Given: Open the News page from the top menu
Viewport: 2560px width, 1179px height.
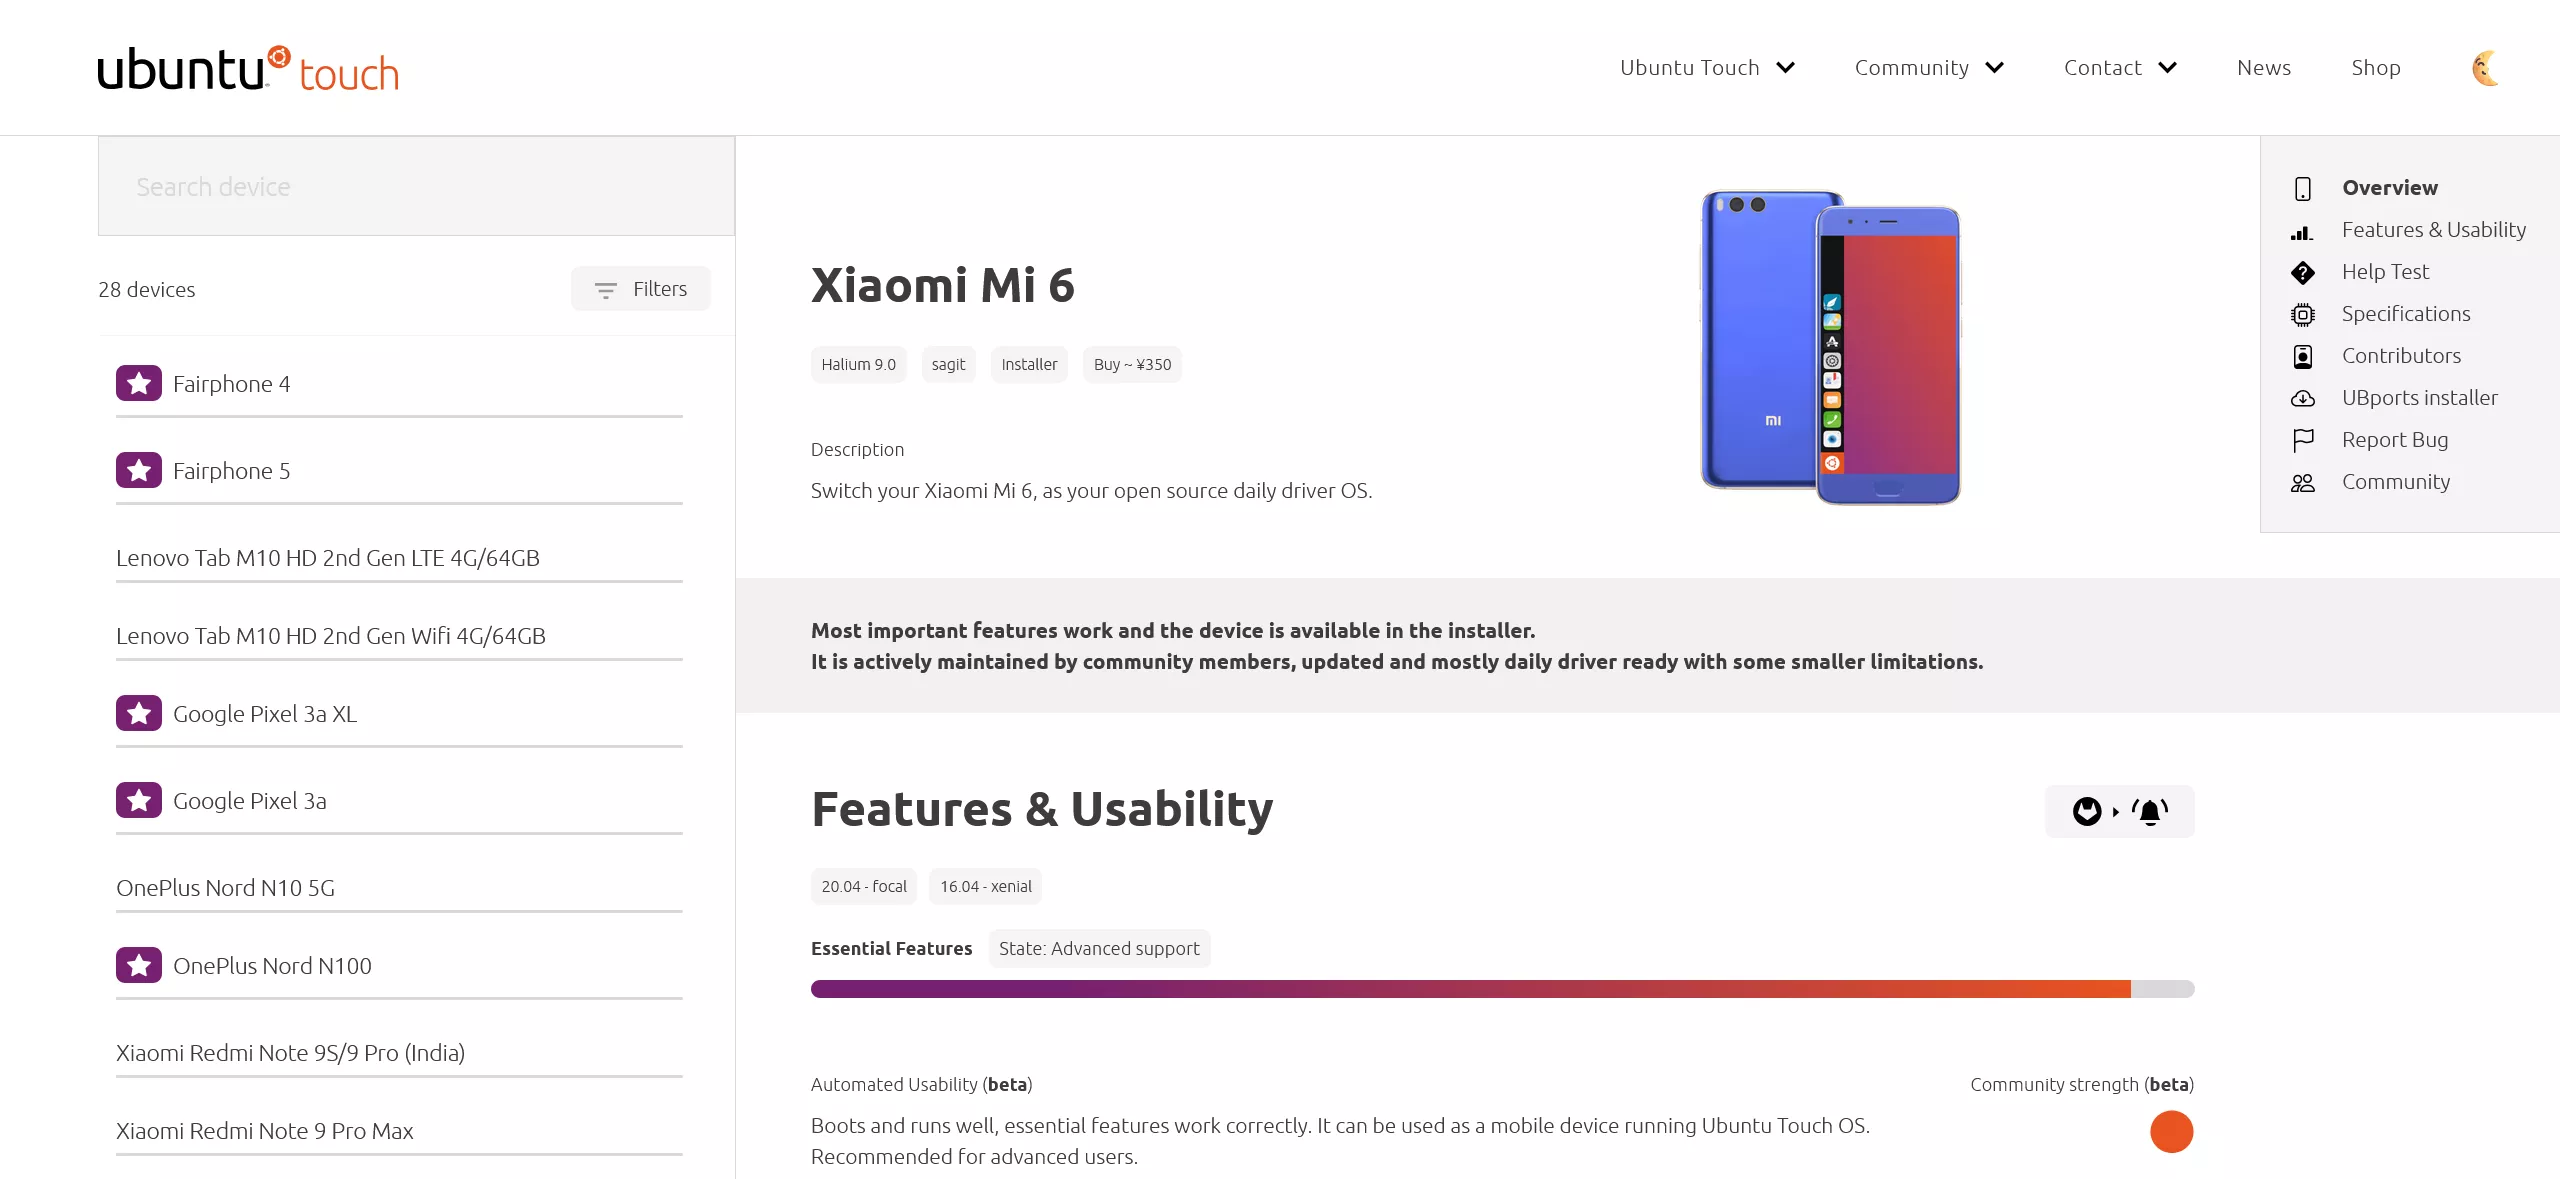Looking at the screenshot, I should click(x=2264, y=68).
